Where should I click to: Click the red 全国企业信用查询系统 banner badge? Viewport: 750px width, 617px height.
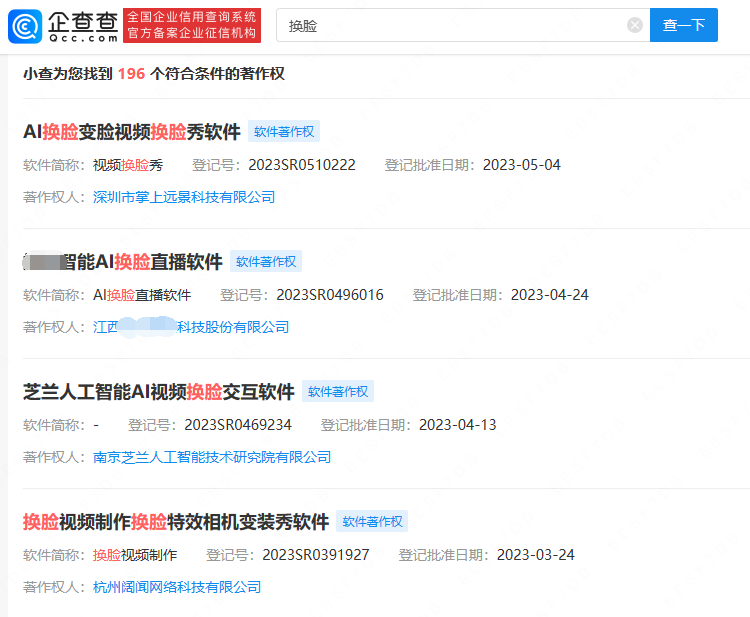[x=192, y=25]
